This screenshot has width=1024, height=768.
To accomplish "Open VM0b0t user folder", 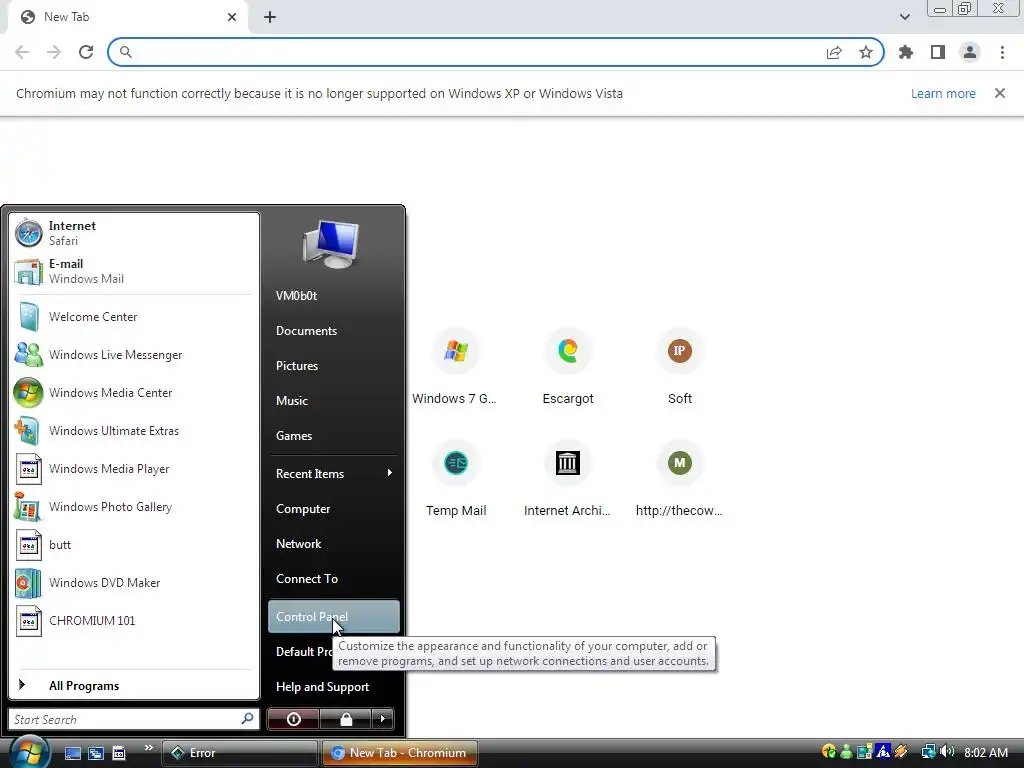I will pos(333,296).
